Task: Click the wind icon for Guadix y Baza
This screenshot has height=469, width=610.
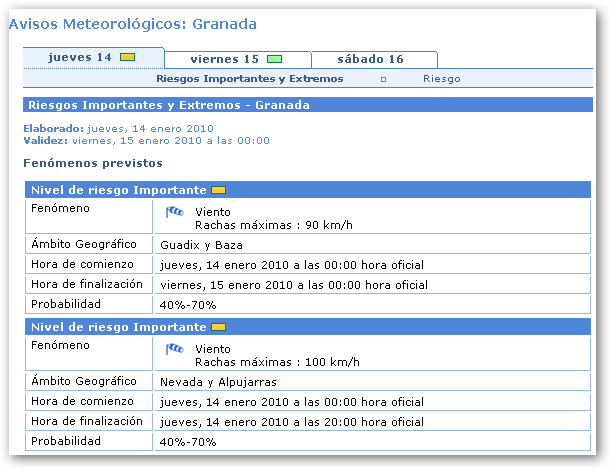Action: (x=175, y=212)
